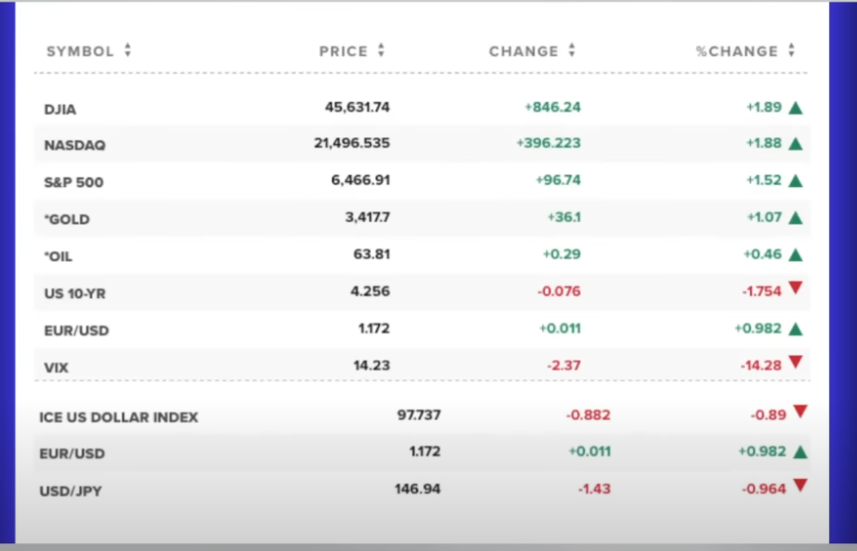
Task: Open the GOLD quote
Action: point(67,219)
